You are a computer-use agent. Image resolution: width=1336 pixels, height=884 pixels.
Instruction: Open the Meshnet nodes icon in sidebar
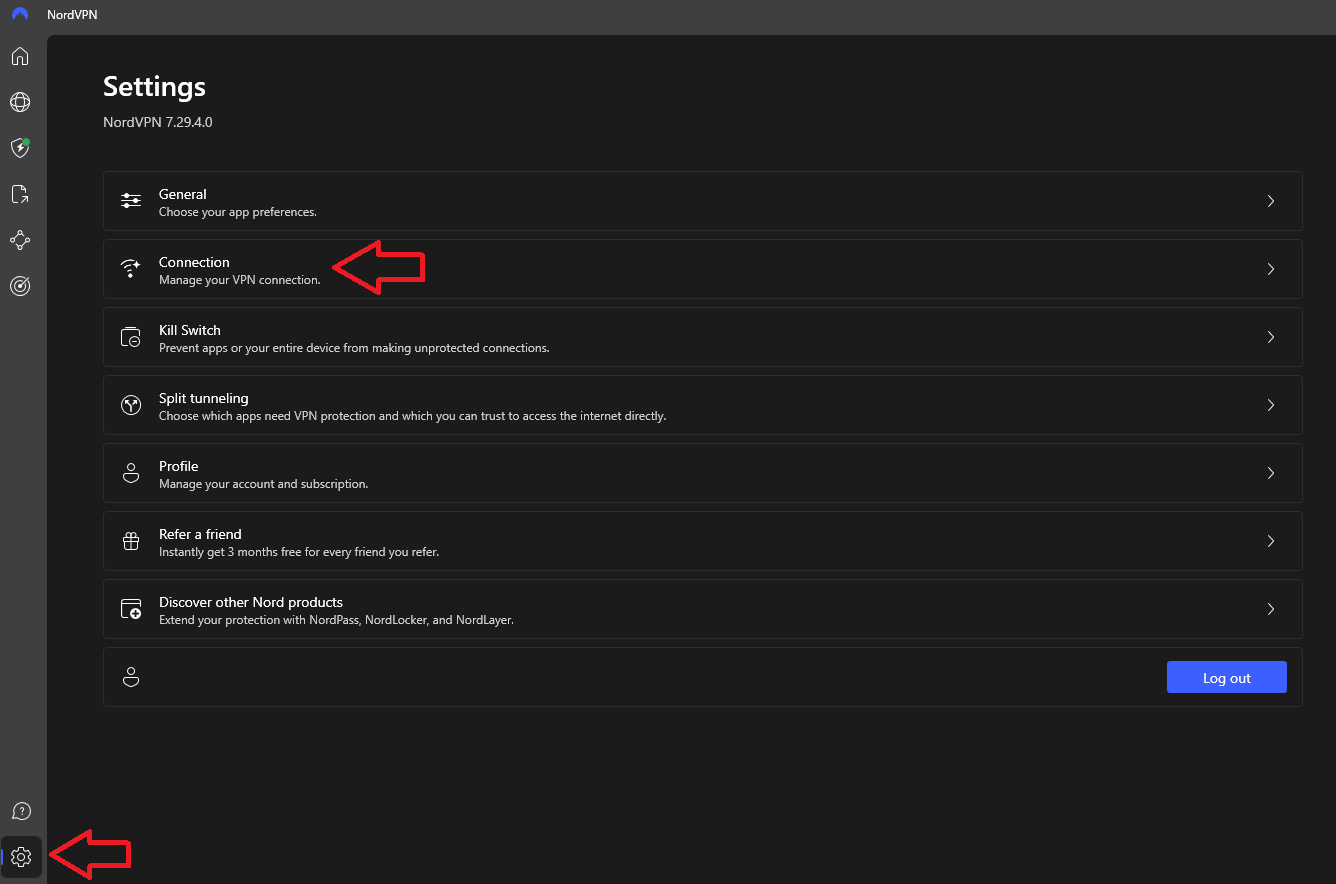pos(20,240)
